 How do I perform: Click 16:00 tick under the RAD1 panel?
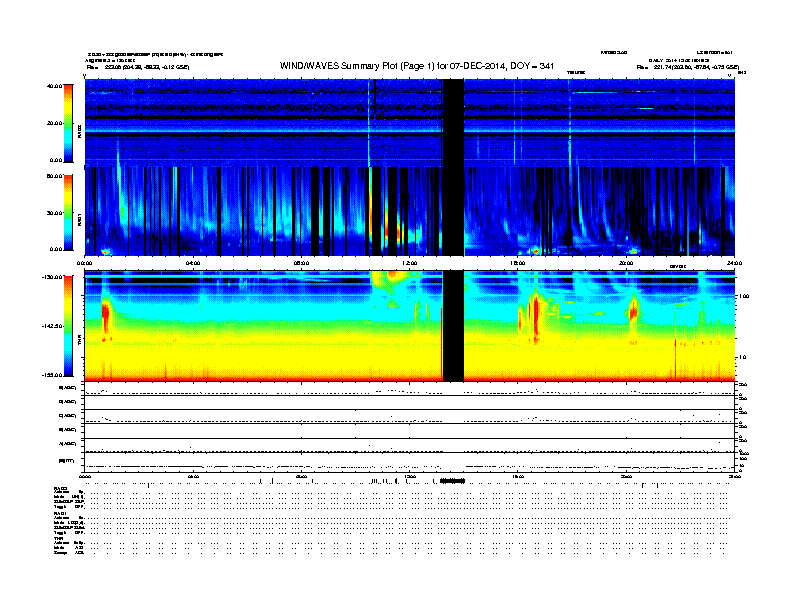tap(518, 263)
